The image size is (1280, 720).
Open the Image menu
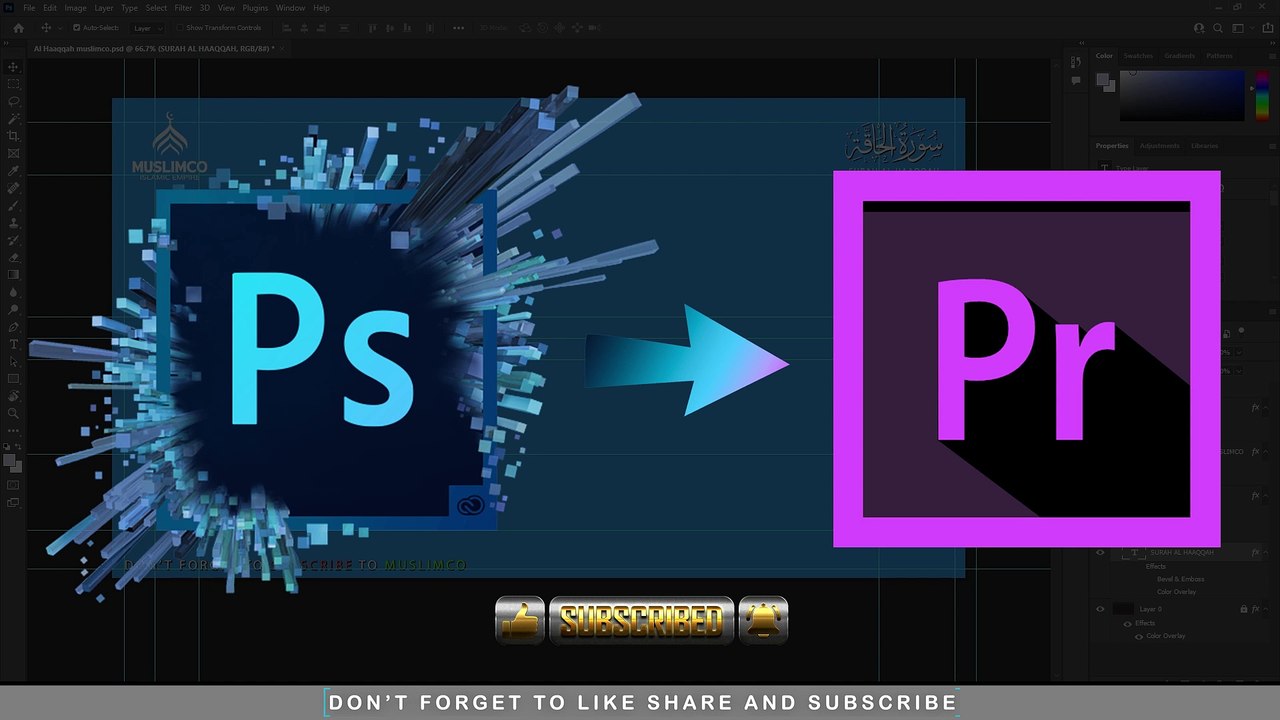[75, 8]
